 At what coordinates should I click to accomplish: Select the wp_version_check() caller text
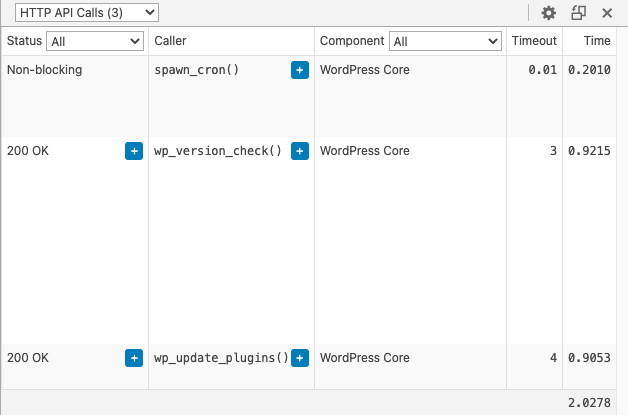[217, 151]
